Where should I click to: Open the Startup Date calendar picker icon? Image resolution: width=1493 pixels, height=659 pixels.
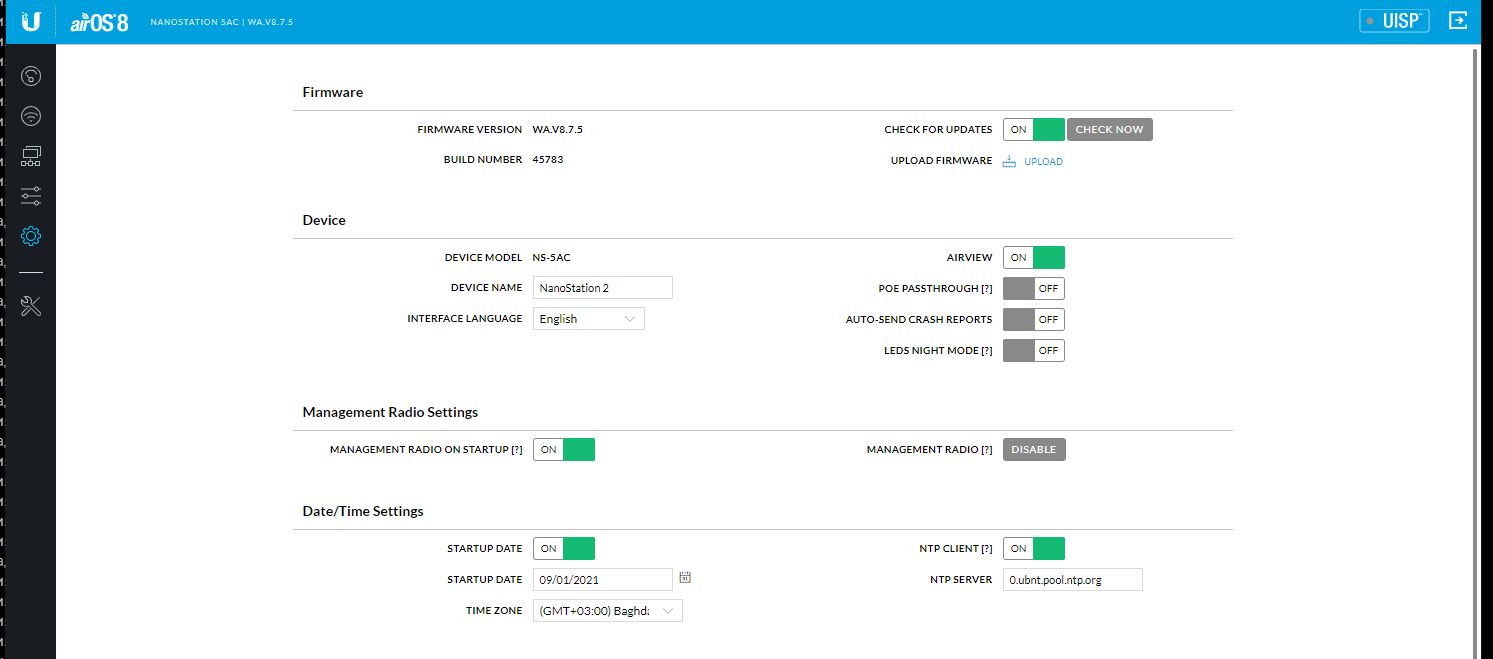point(685,578)
